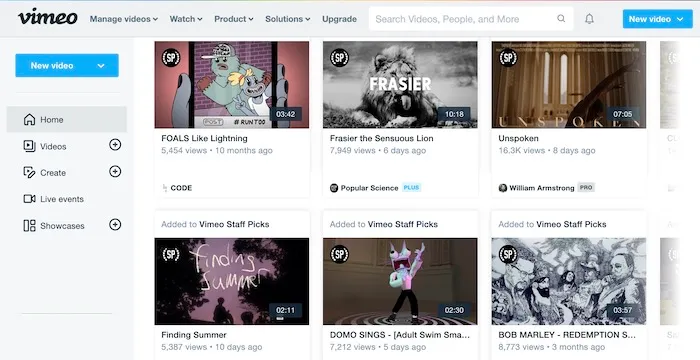Play the FOALS Like Lightning thumbnail

click(232, 85)
